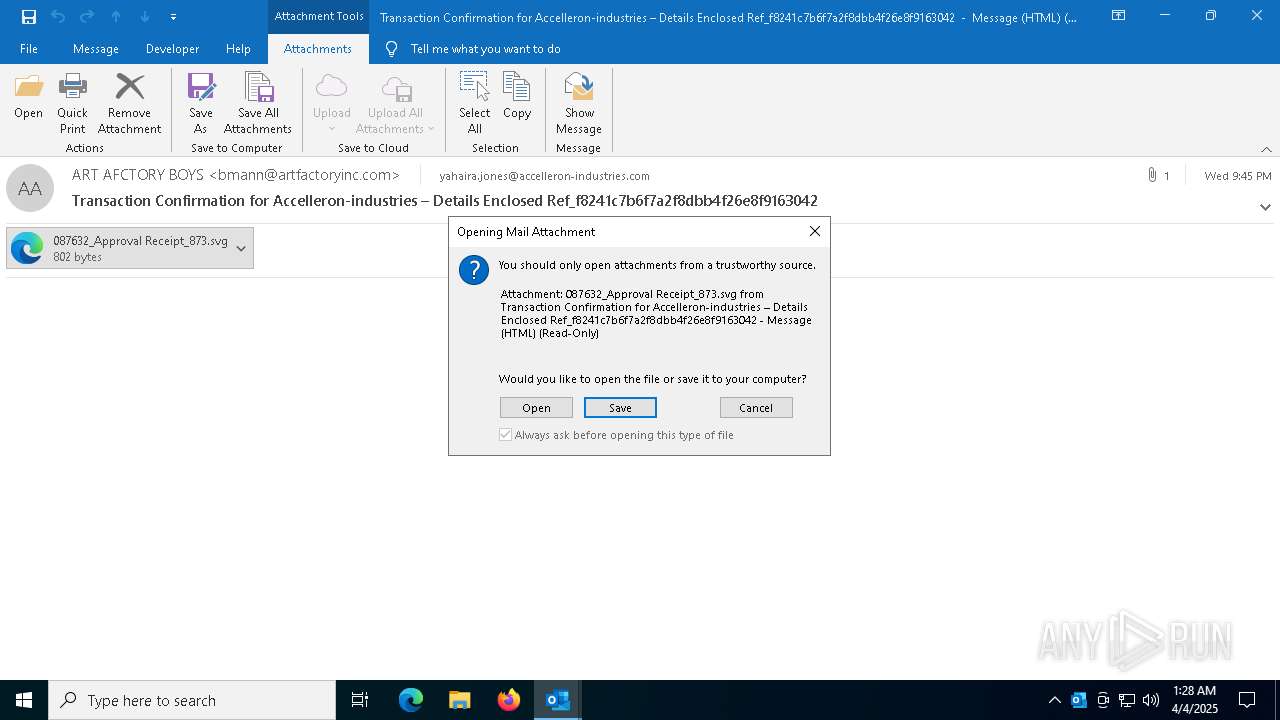Close the Opening Mail Attachment dialog
The height and width of the screenshot is (720, 1280).
tap(815, 231)
